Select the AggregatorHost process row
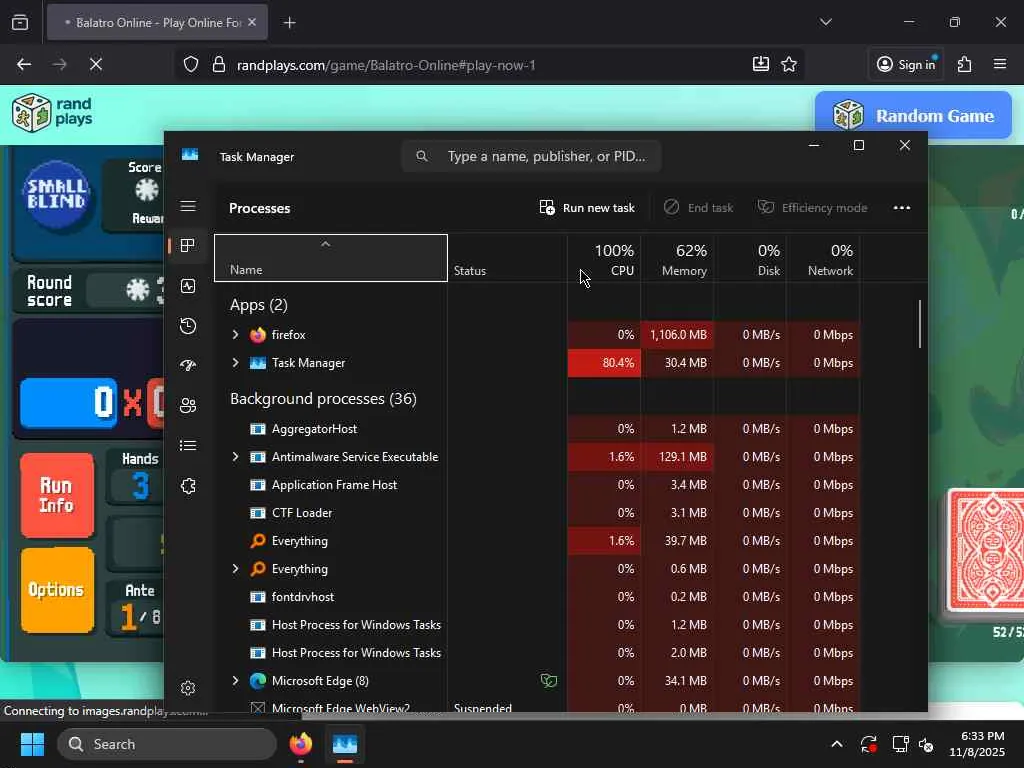Image resolution: width=1024 pixels, height=768 pixels. point(537,428)
